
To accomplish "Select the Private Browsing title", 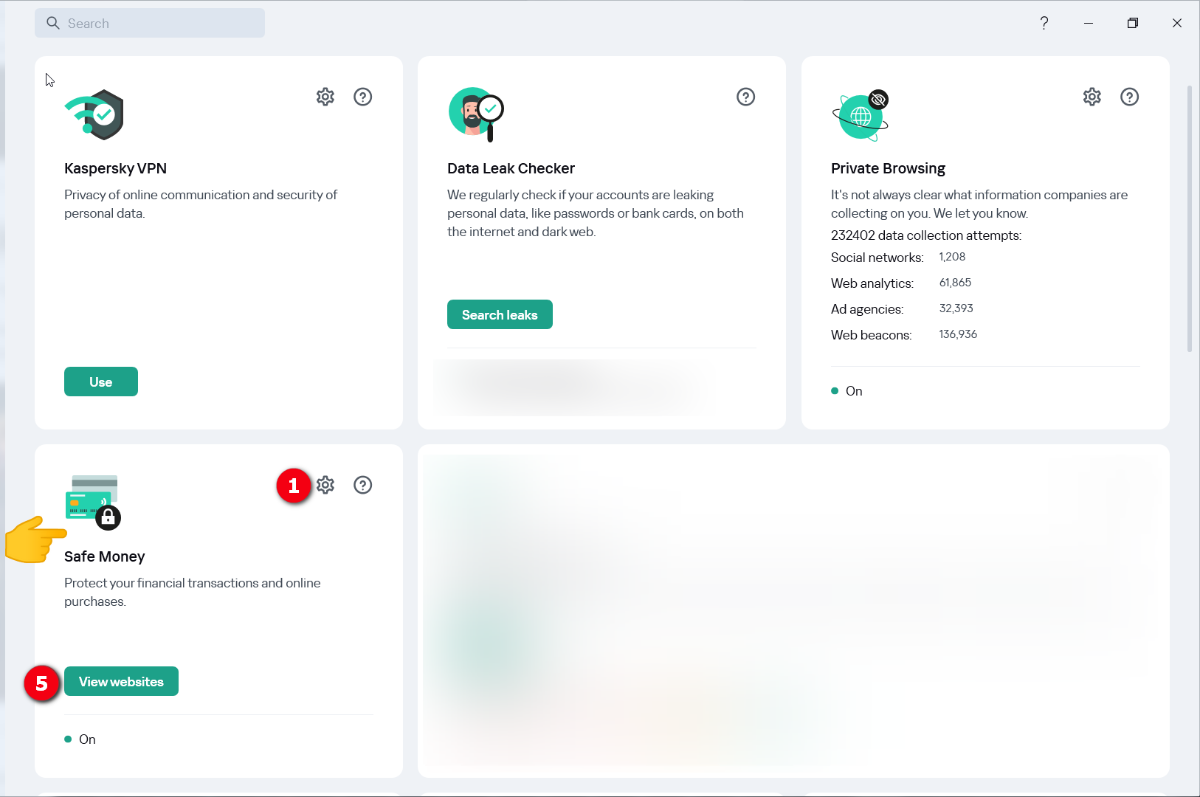I will point(888,168).
